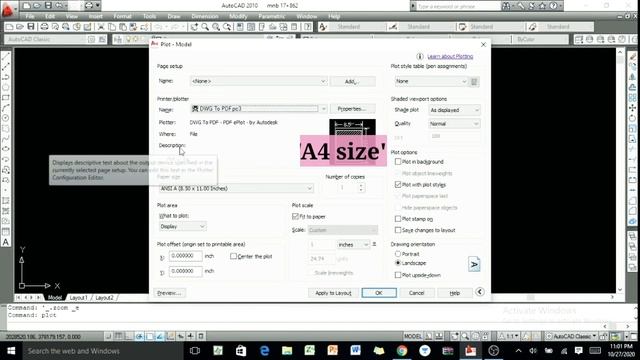The image size is (640, 360).
Task: Click the Copy icon in the standard toolbar
Action: point(112,27)
